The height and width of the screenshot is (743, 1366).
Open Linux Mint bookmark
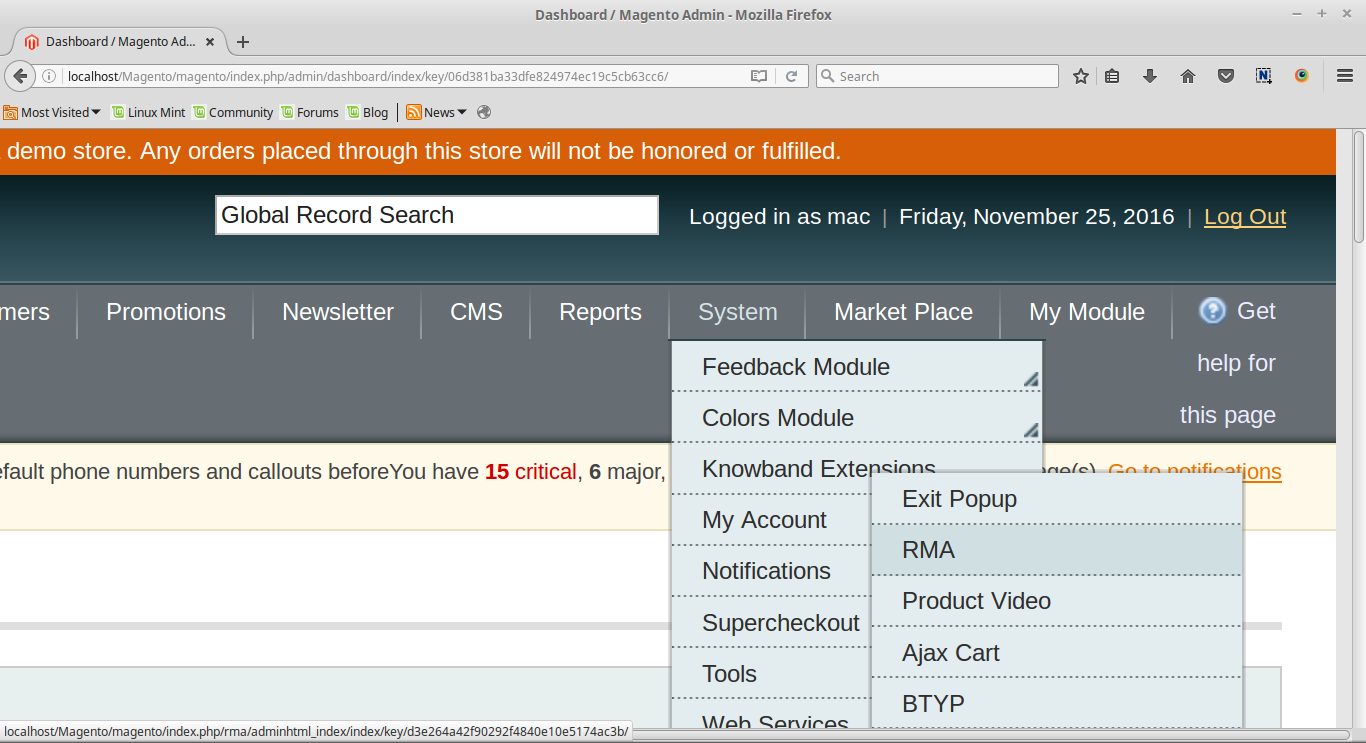pyautogui.click(x=148, y=112)
